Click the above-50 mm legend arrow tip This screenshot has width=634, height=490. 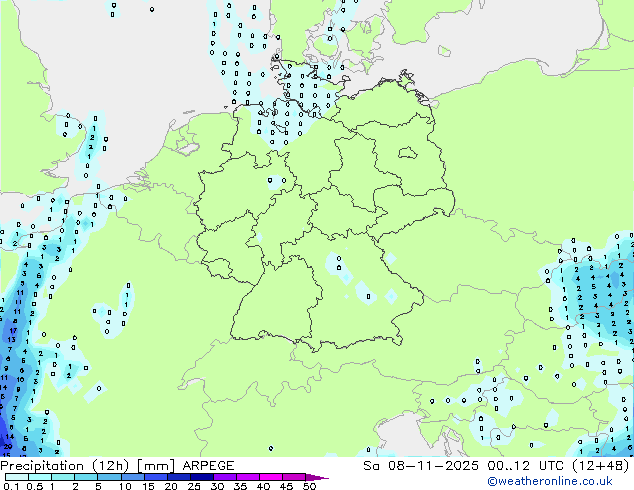pyautogui.click(x=318, y=478)
